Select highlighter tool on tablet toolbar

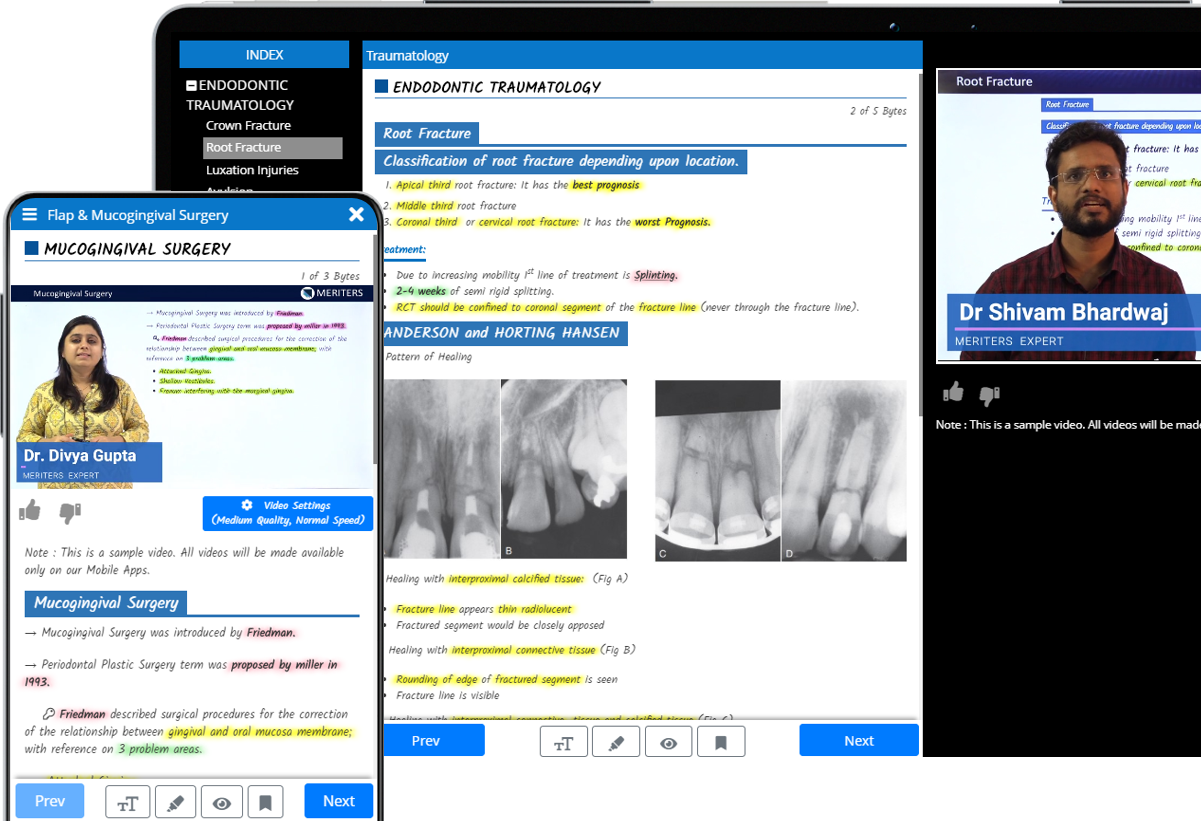[616, 743]
